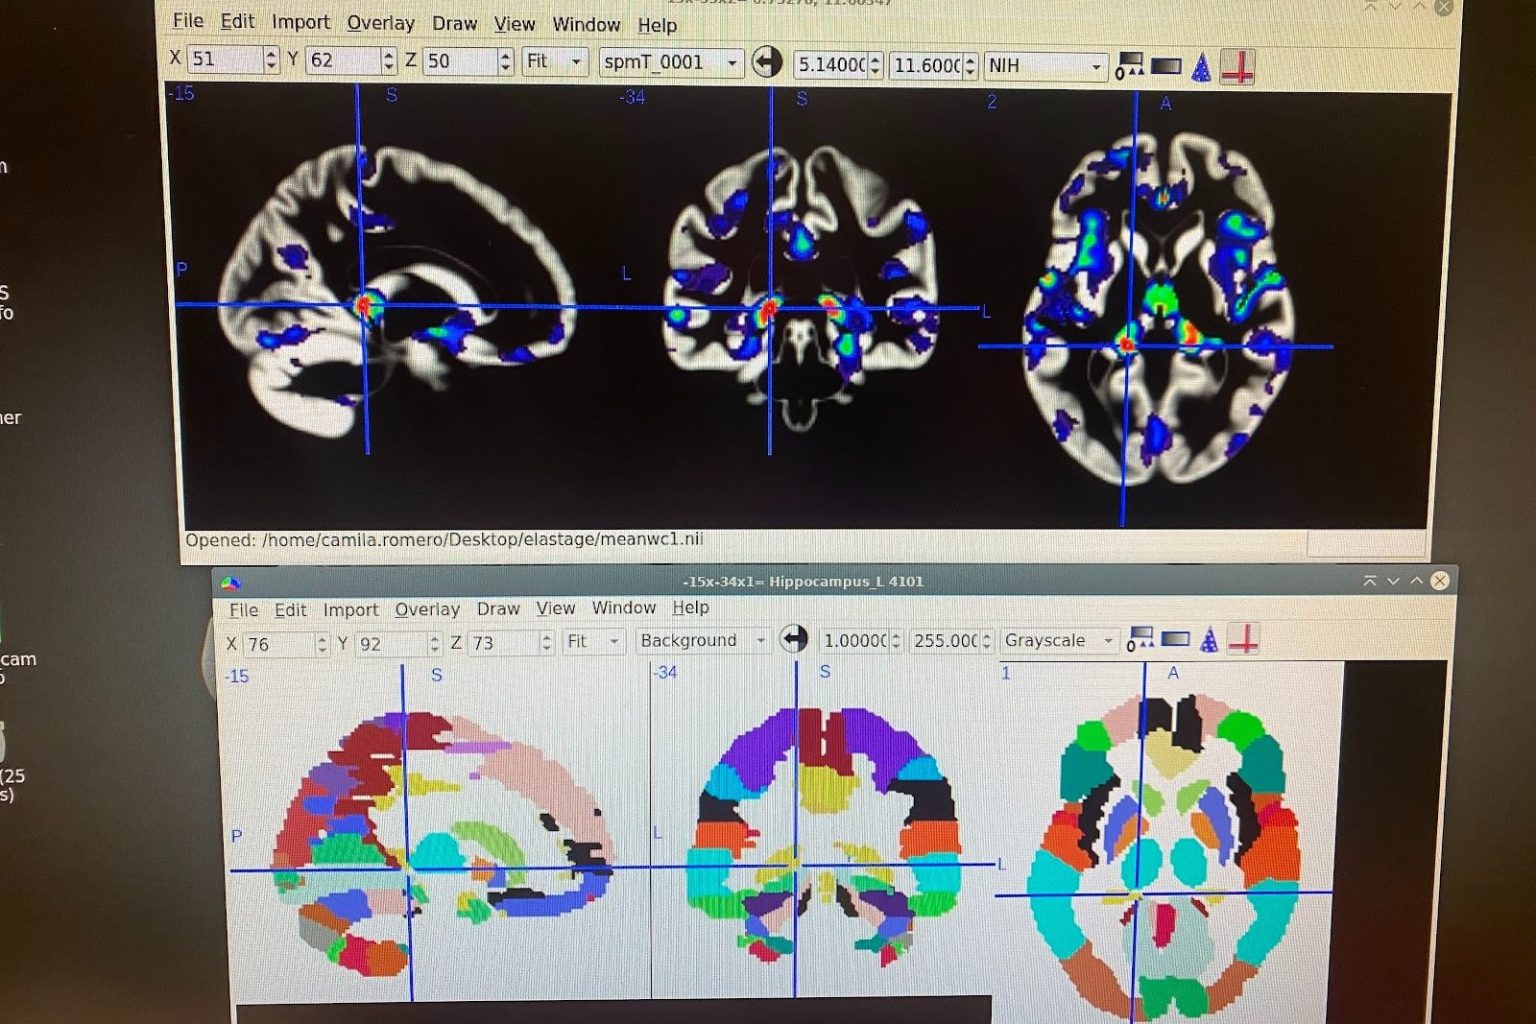This screenshot has height=1024, width=1536.
Task: Open Draw menu in Hippocampus window
Action: pyautogui.click(x=497, y=609)
